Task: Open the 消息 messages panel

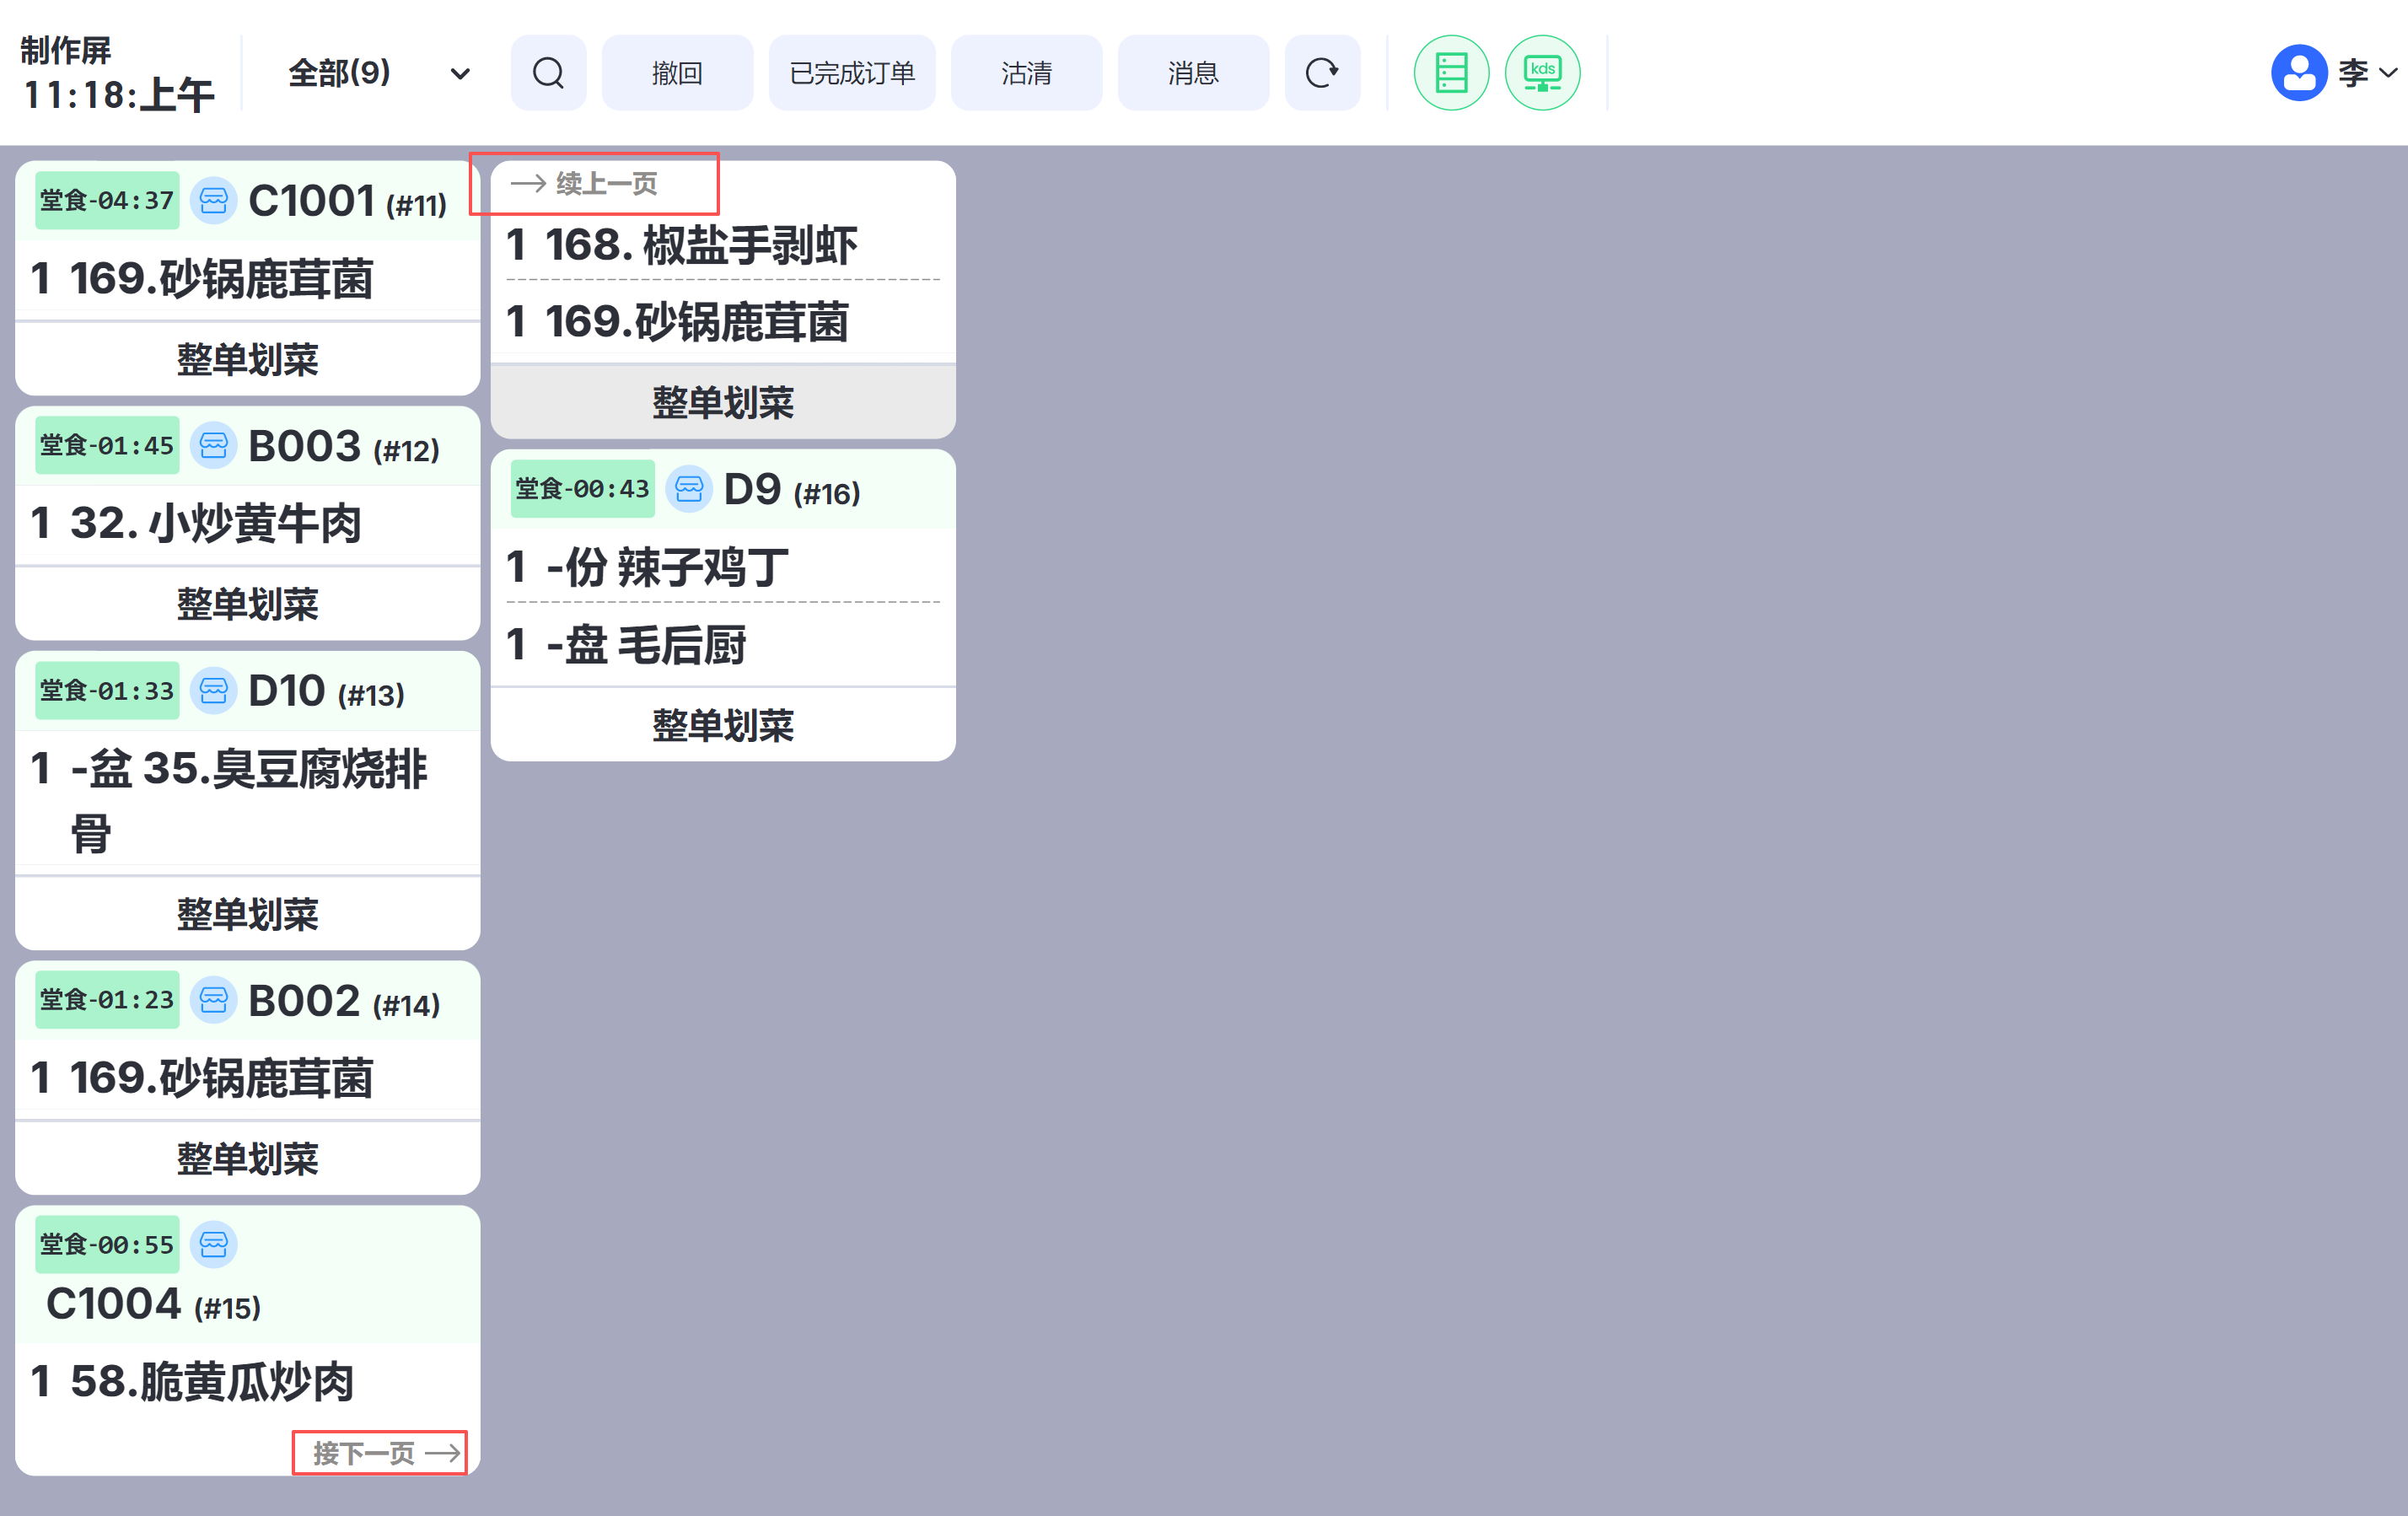Action: [1192, 73]
